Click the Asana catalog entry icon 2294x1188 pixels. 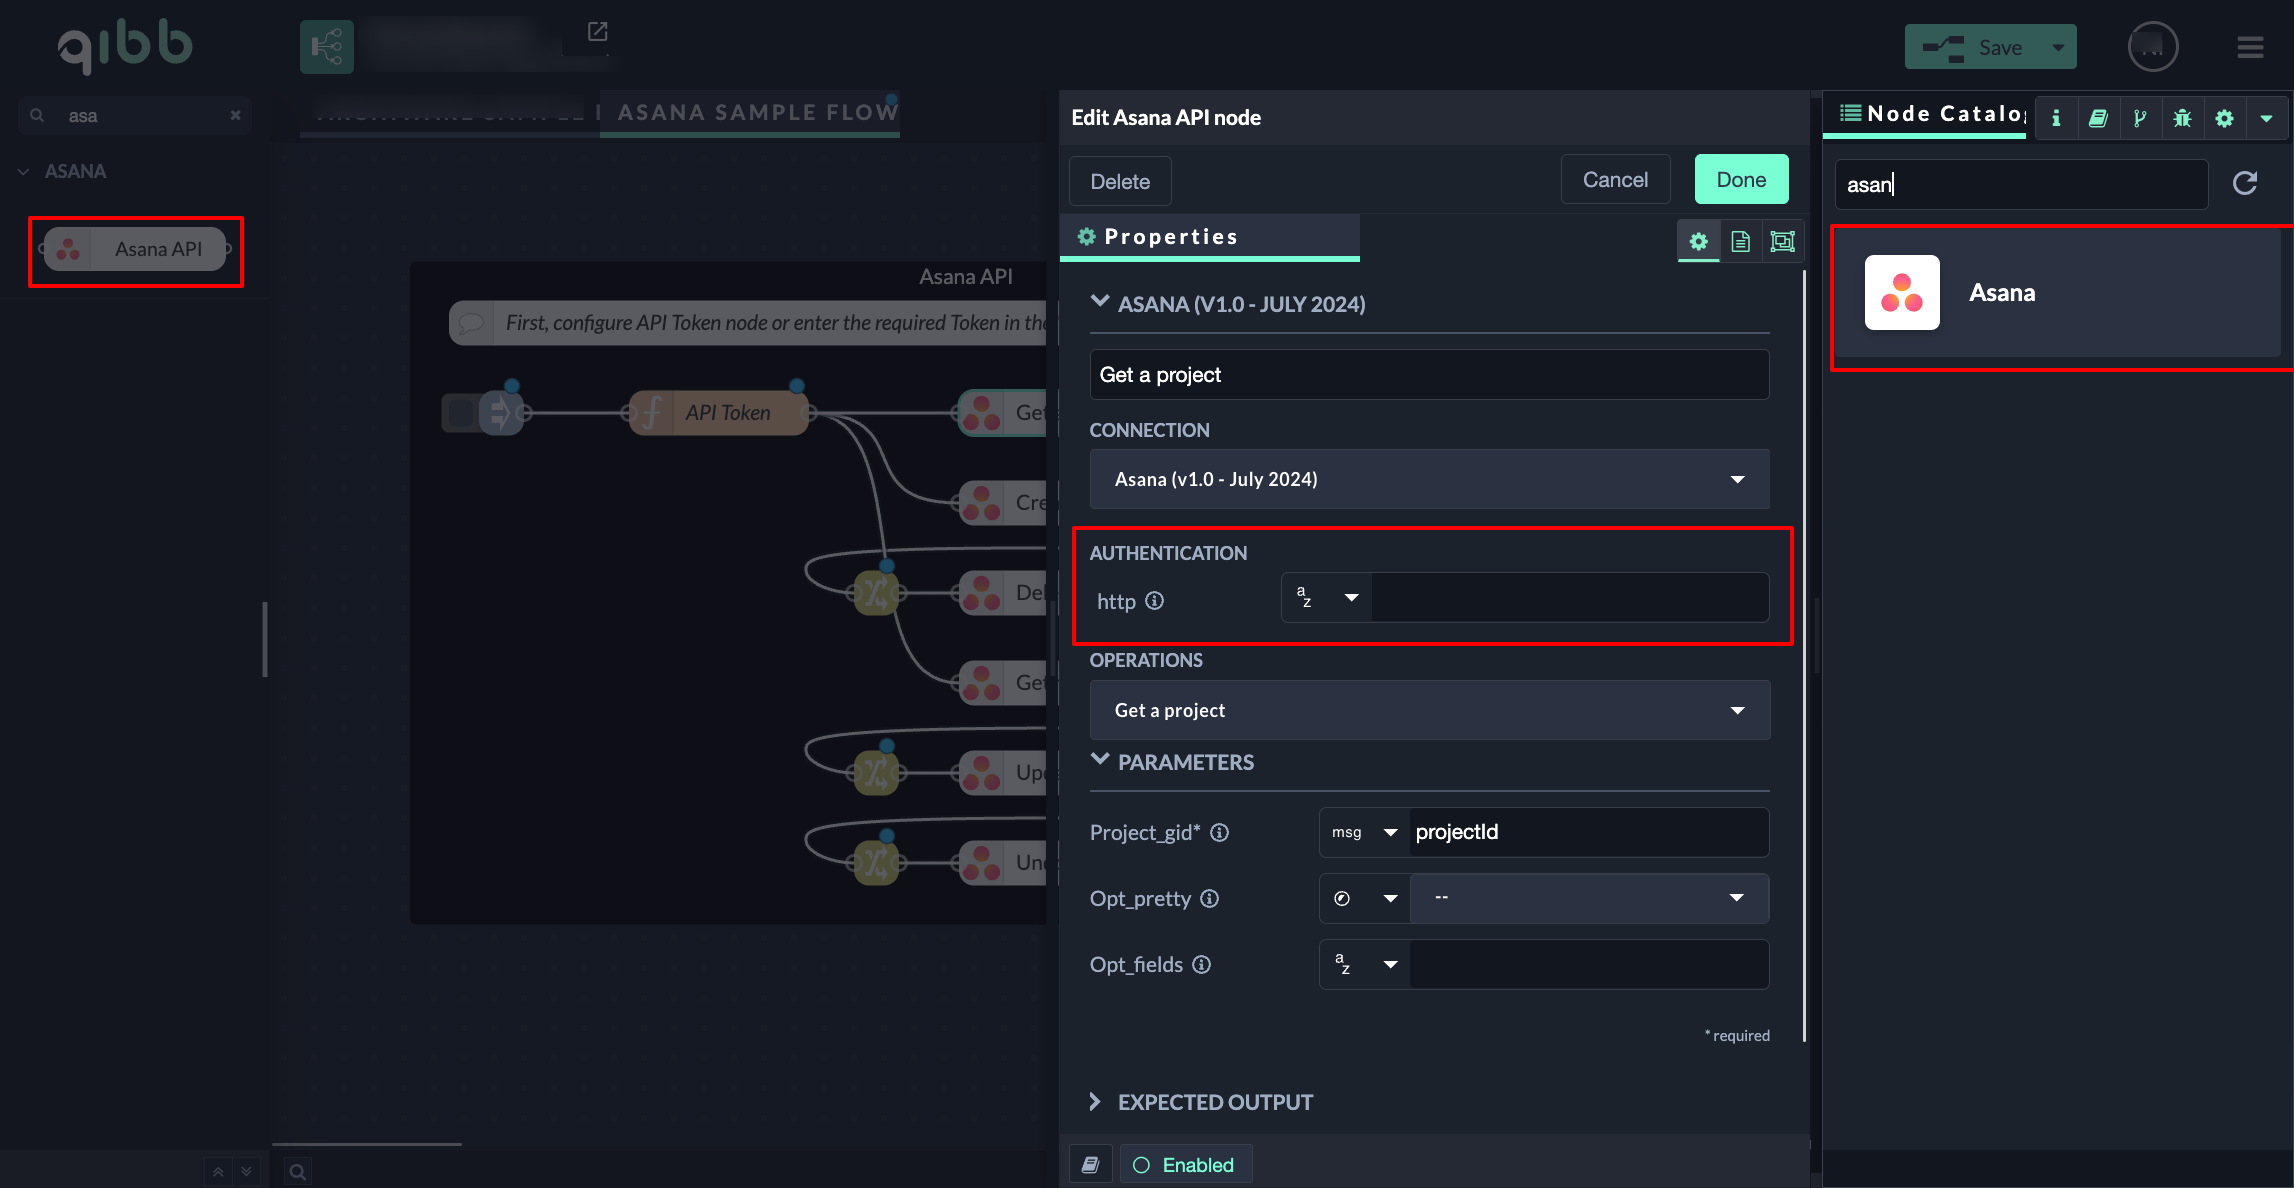1902,292
